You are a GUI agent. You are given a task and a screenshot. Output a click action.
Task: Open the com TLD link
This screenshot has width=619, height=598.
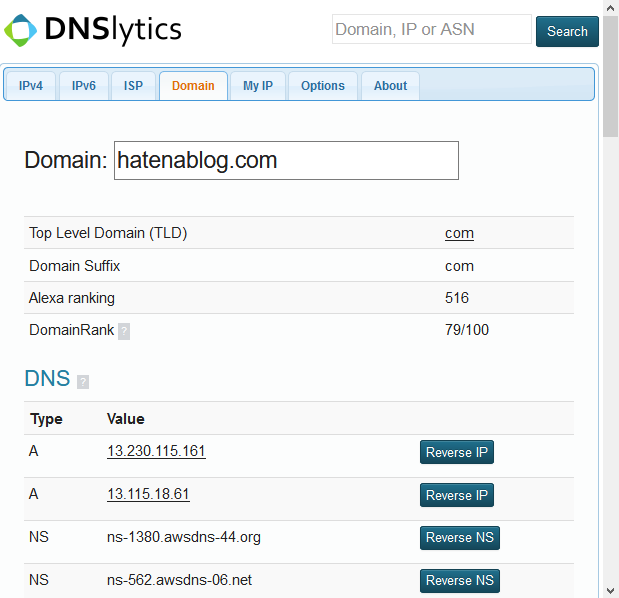(459, 233)
